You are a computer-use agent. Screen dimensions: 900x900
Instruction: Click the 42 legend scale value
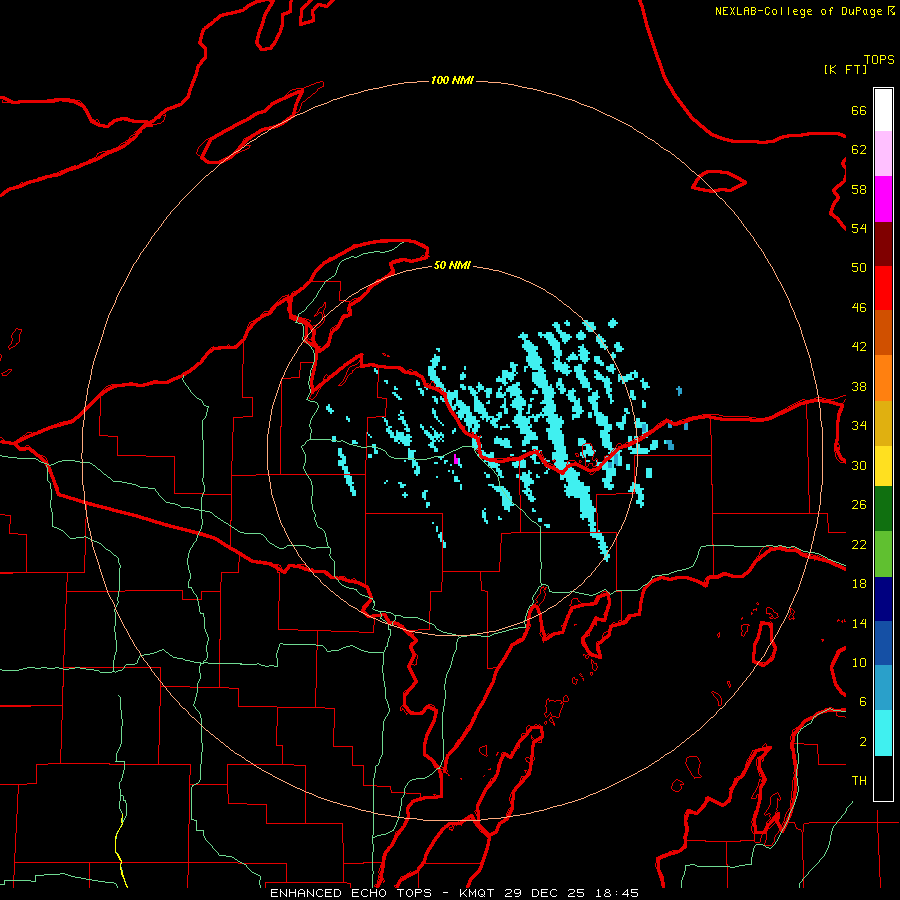coord(859,347)
